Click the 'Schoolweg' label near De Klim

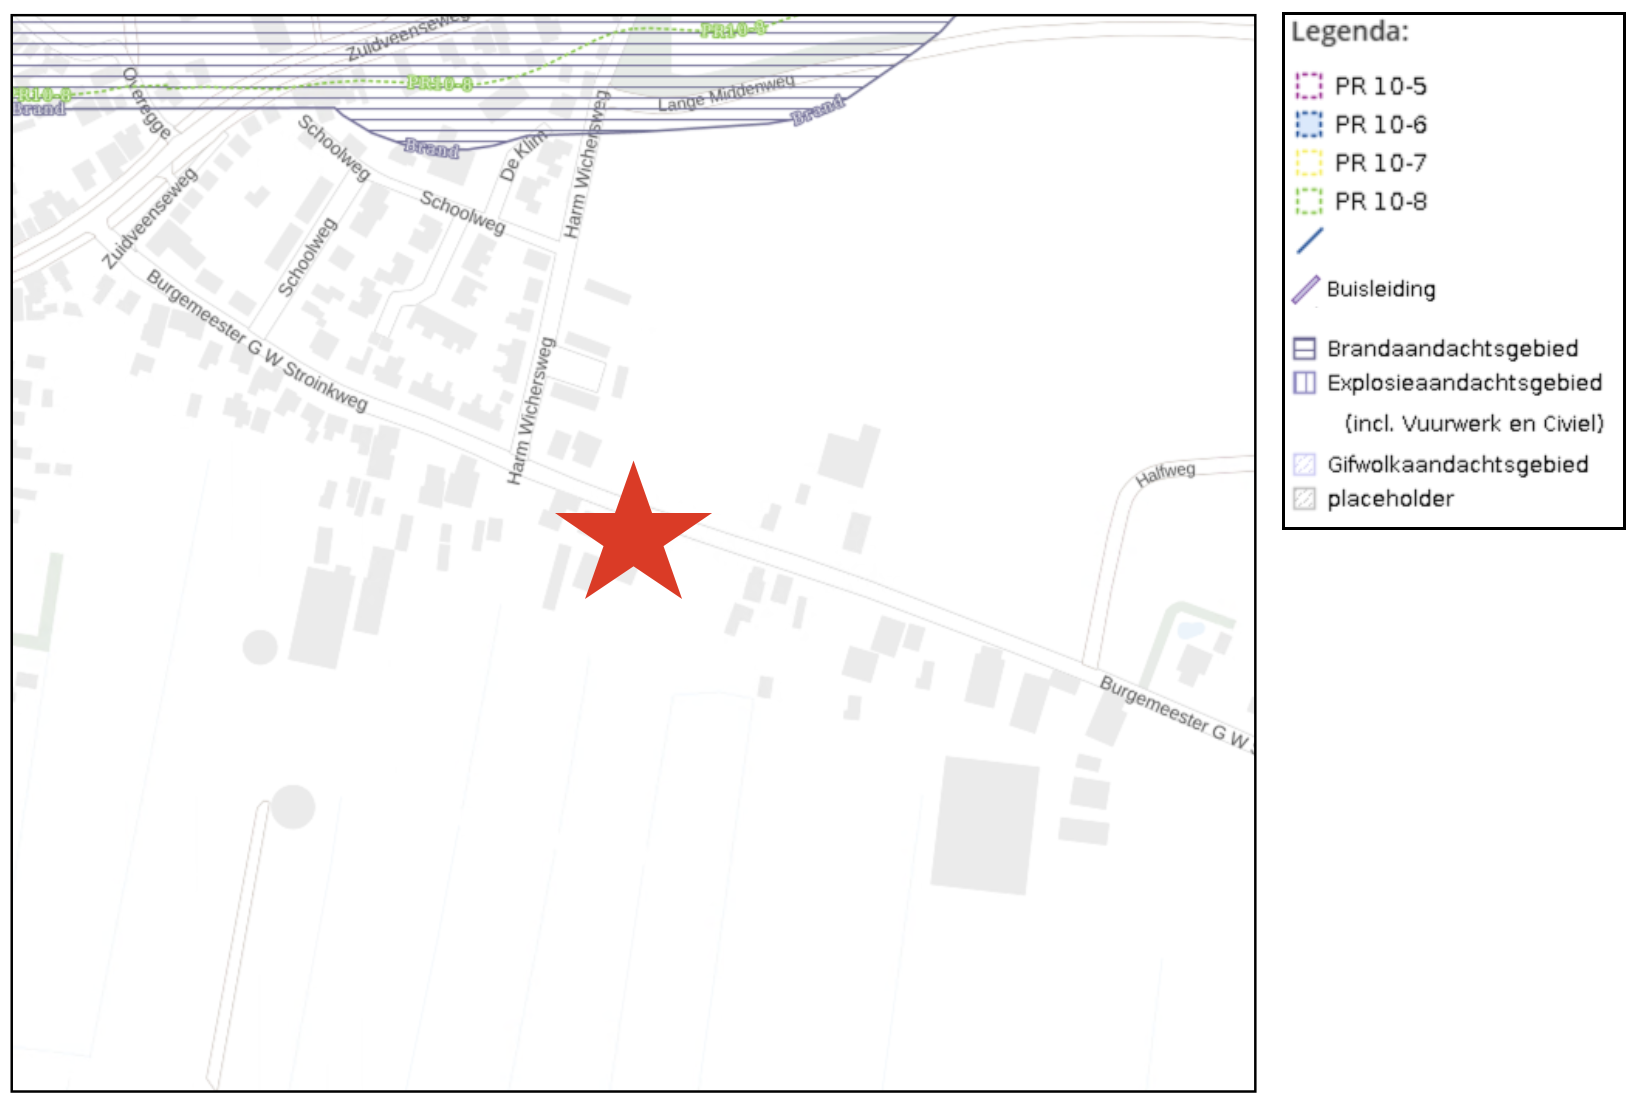pyautogui.click(x=463, y=212)
